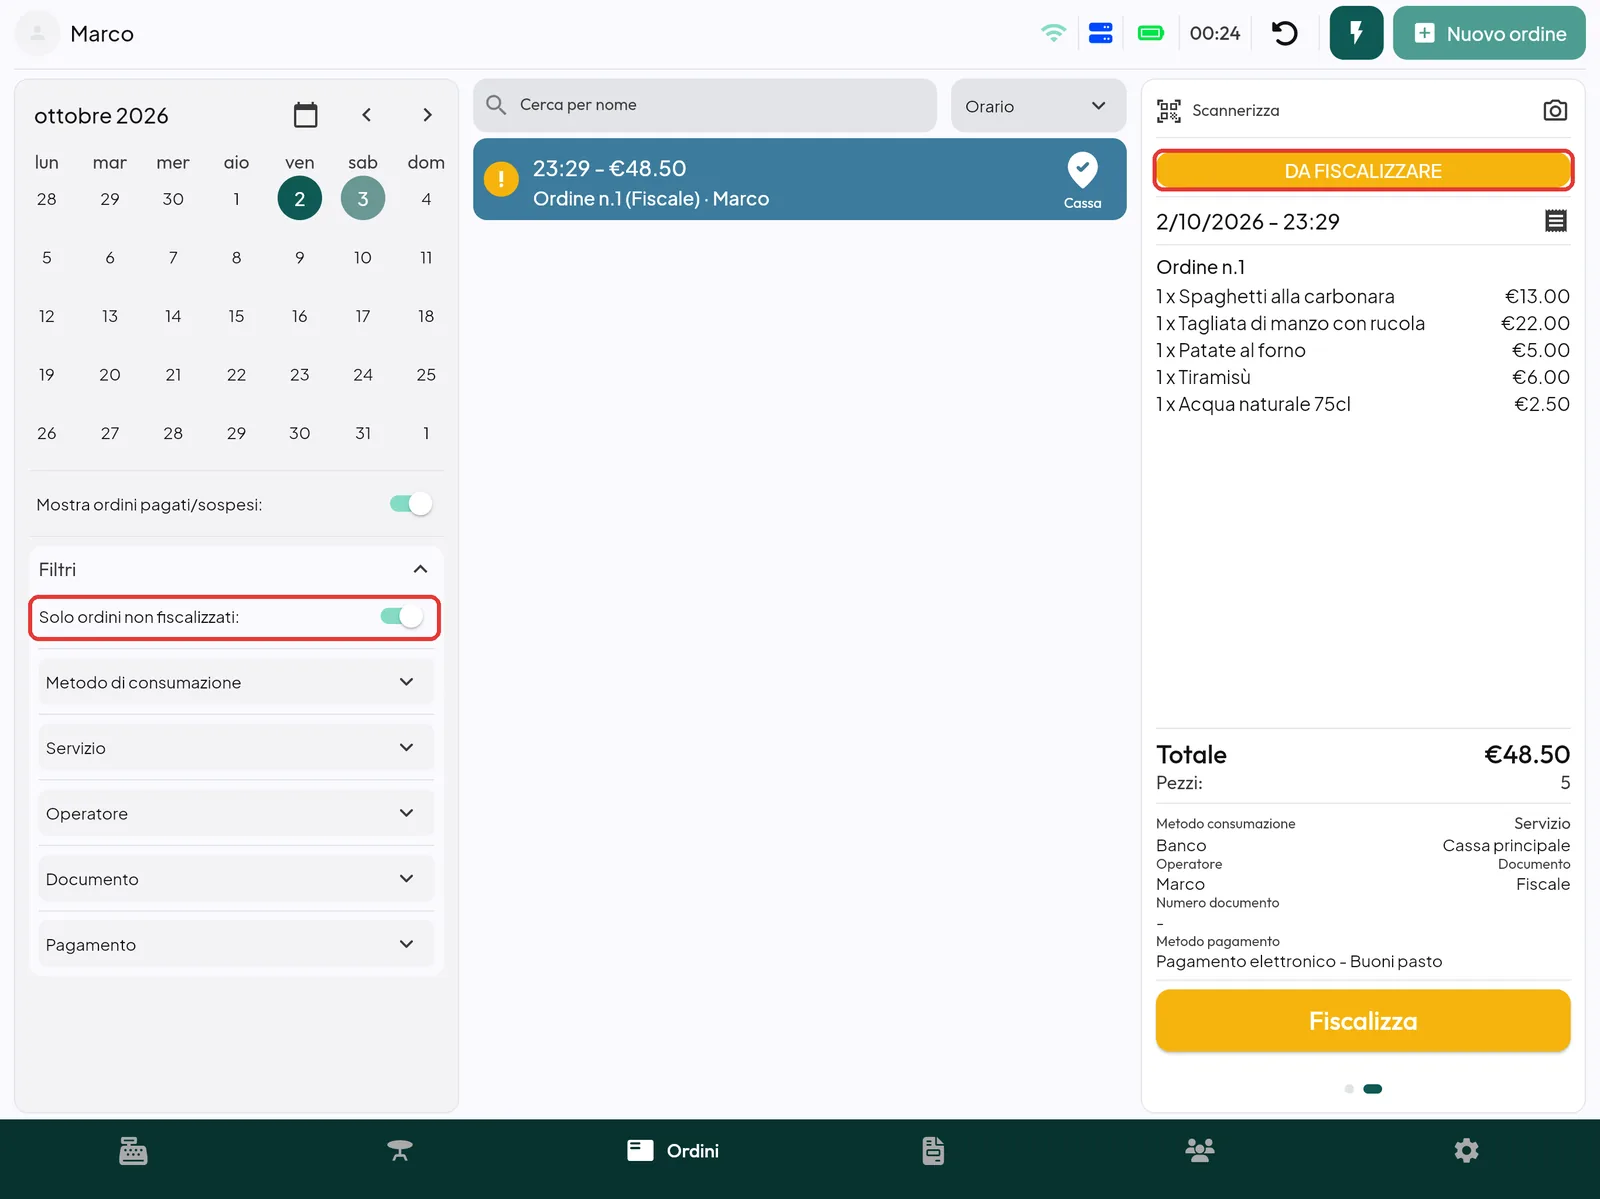Expand Metodo di consumazione dropdown
This screenshot has width=1600, height=1199.
pyautogui.click(x=236, y=682)
